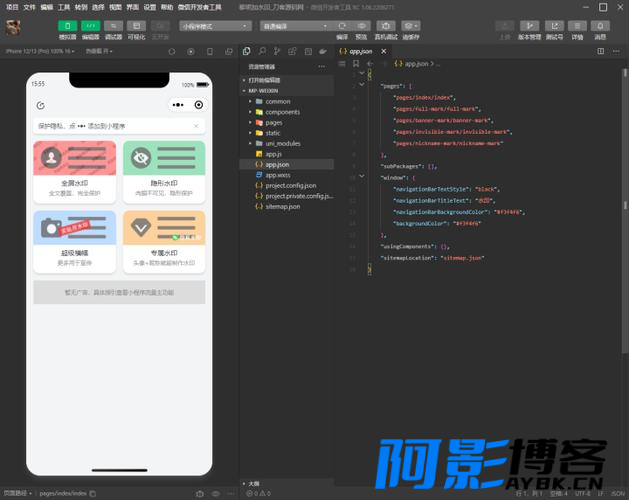Click the split editor icon
The height and width of the screenshot is (500, 629).
point(601,51)
